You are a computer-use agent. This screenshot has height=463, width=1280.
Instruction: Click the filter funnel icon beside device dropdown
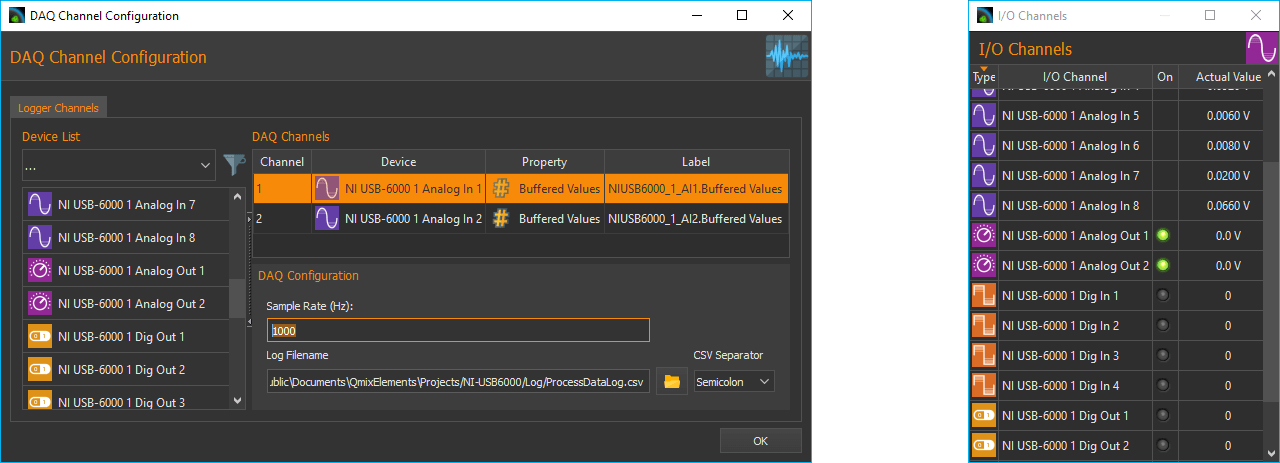point(233,164)
